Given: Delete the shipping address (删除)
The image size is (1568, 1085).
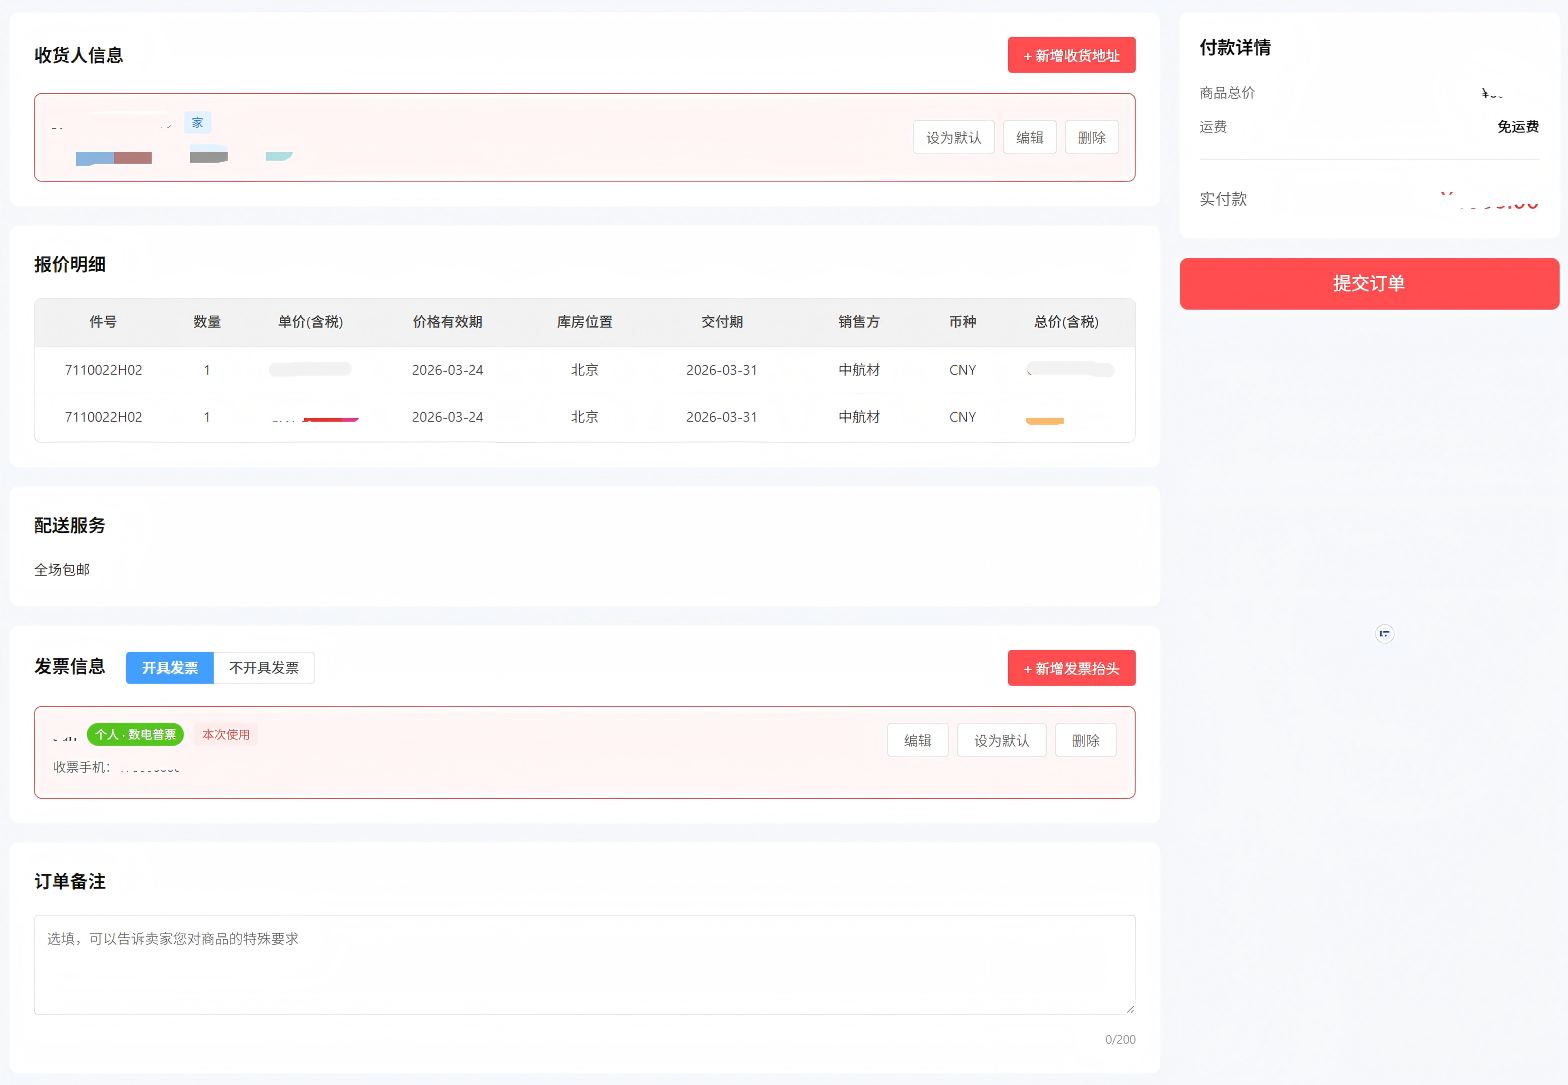Looking at the screenshot, I should pyautogui.click(x=1091, y=137).
